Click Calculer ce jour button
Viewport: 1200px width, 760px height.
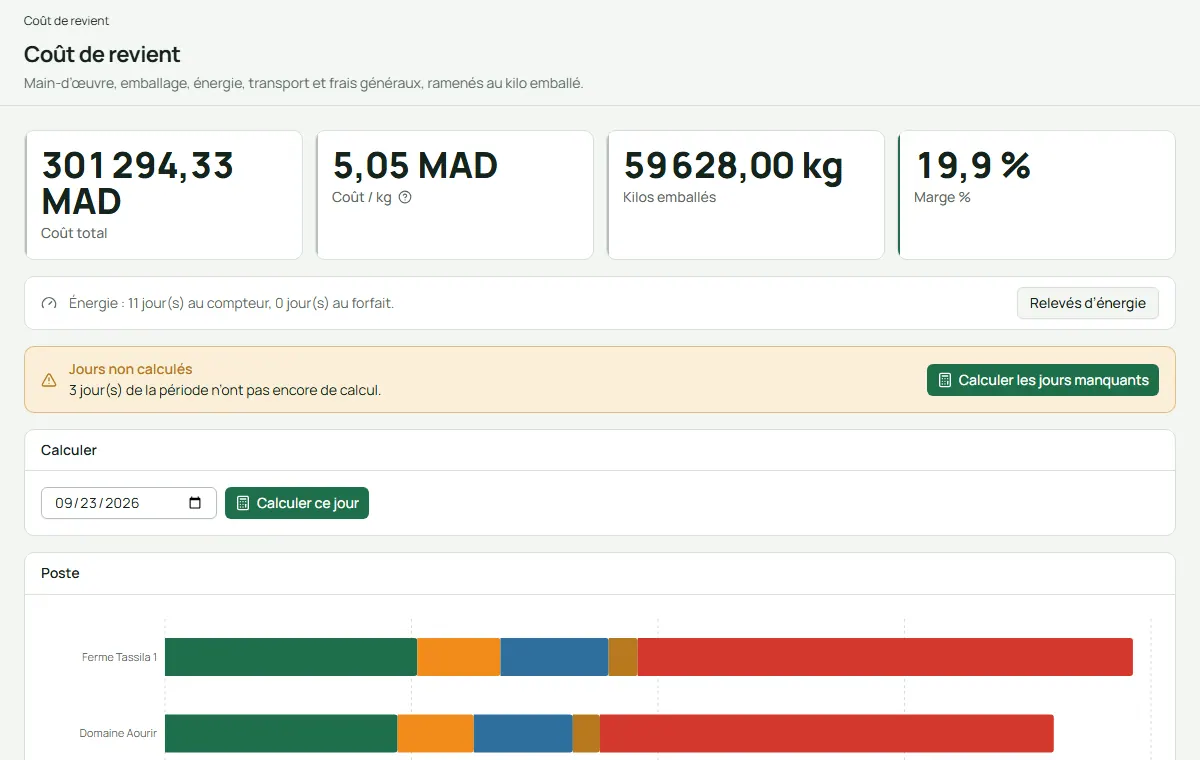(x=297, y=503)
